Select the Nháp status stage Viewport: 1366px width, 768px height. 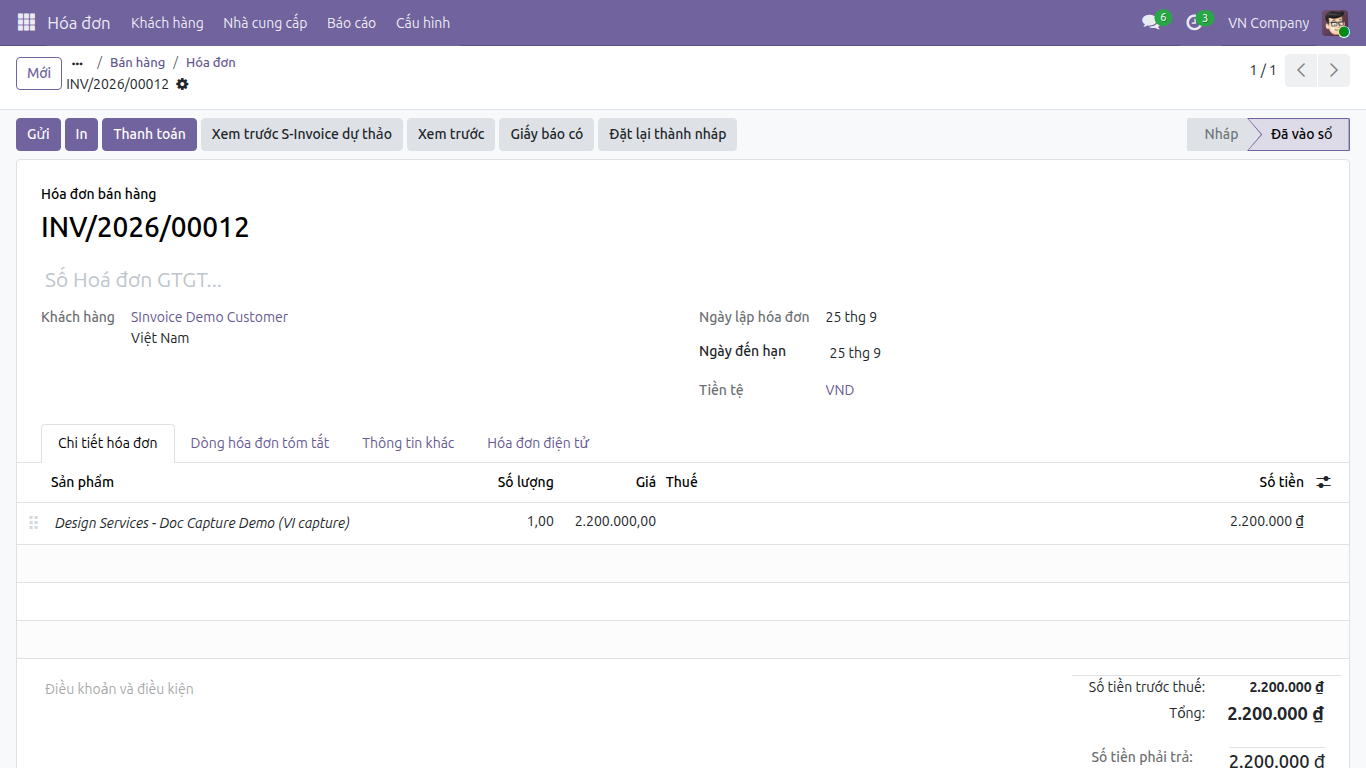[1220, 134]
